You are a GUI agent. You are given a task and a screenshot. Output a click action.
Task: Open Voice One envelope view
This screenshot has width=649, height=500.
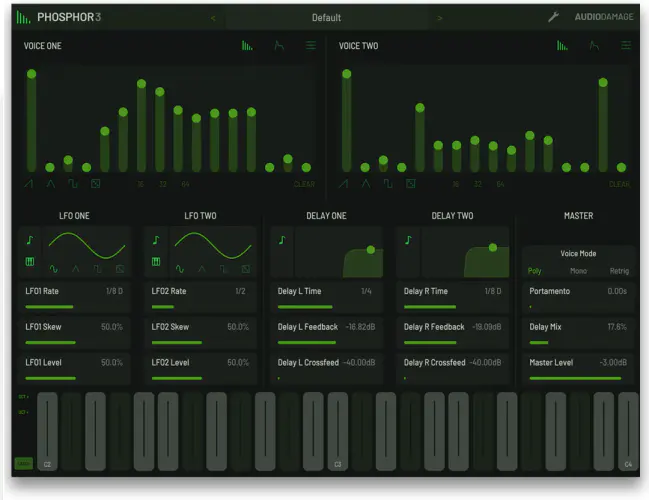point(279,46)
